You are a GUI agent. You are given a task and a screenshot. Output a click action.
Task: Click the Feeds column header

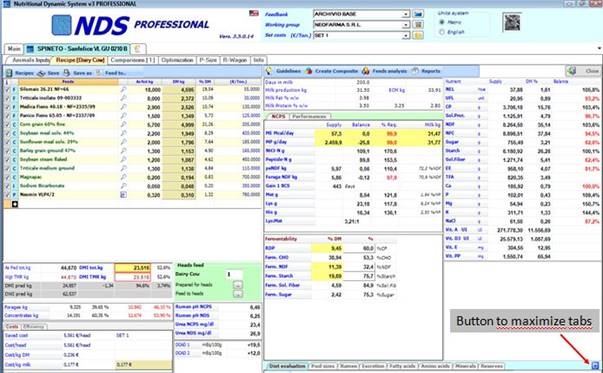tap(68, 82)
